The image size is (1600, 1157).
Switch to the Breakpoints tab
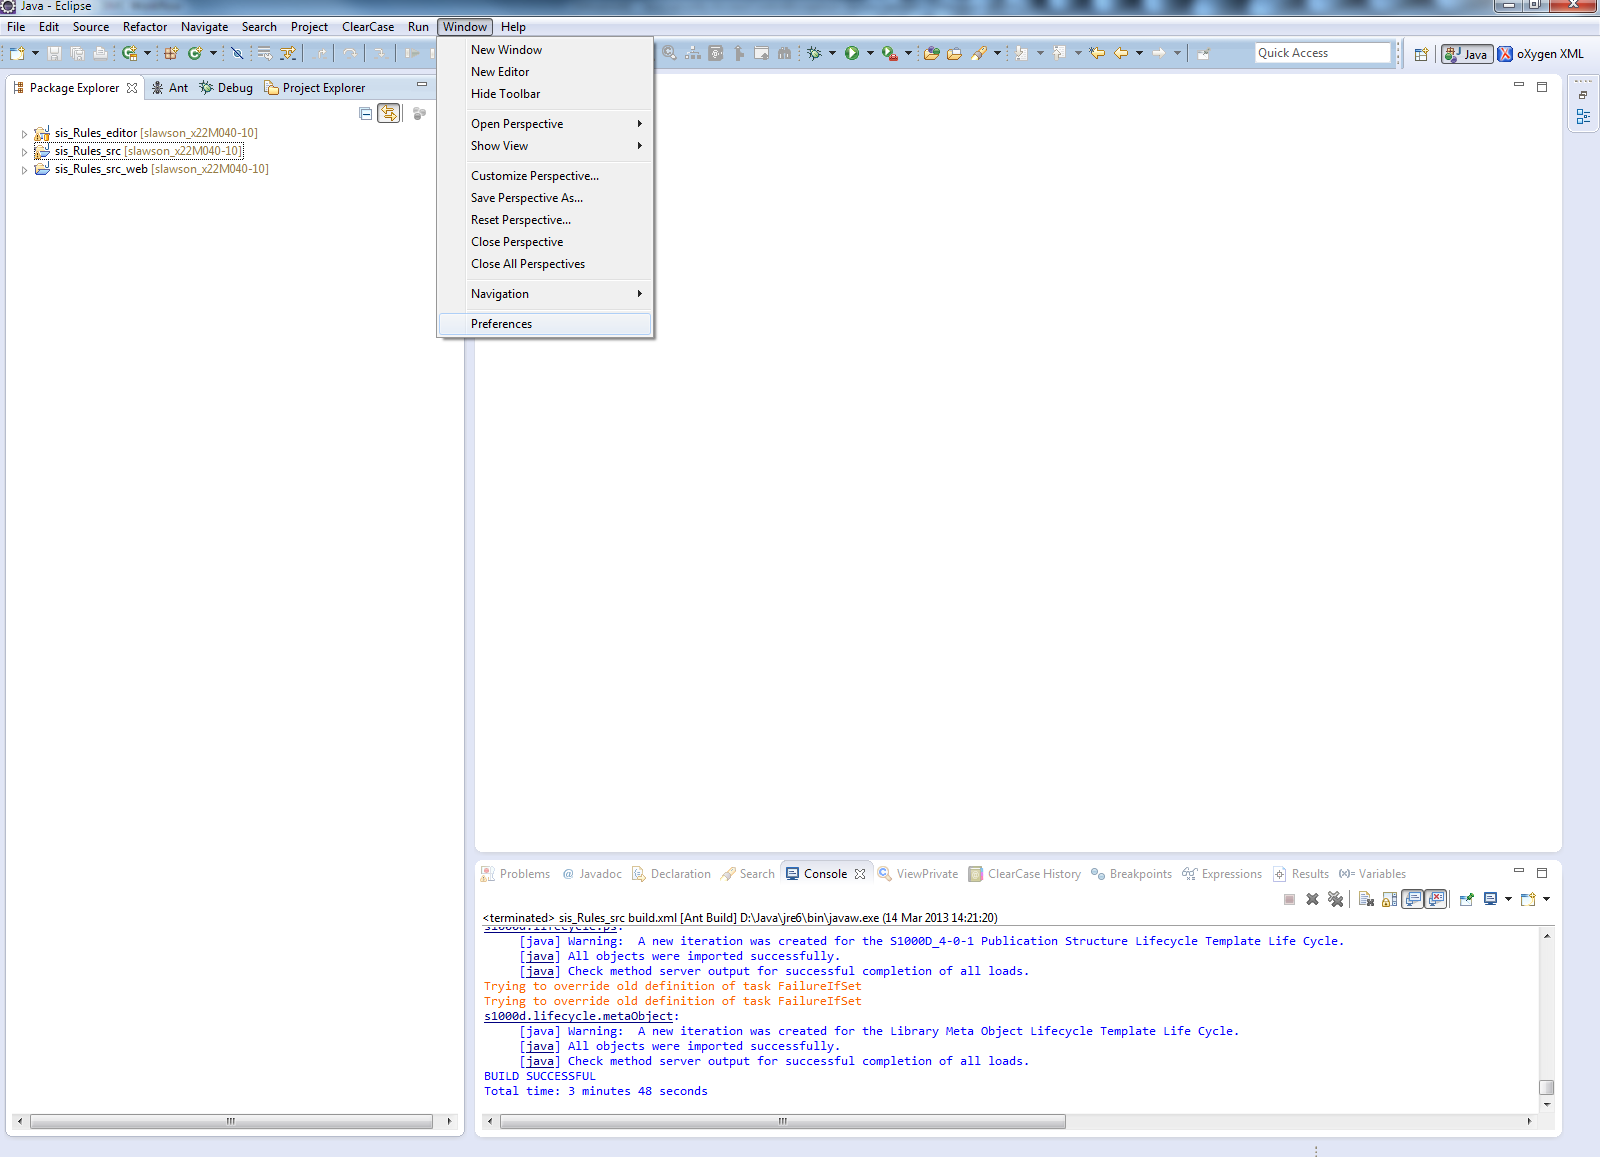tap(1131, 874)
